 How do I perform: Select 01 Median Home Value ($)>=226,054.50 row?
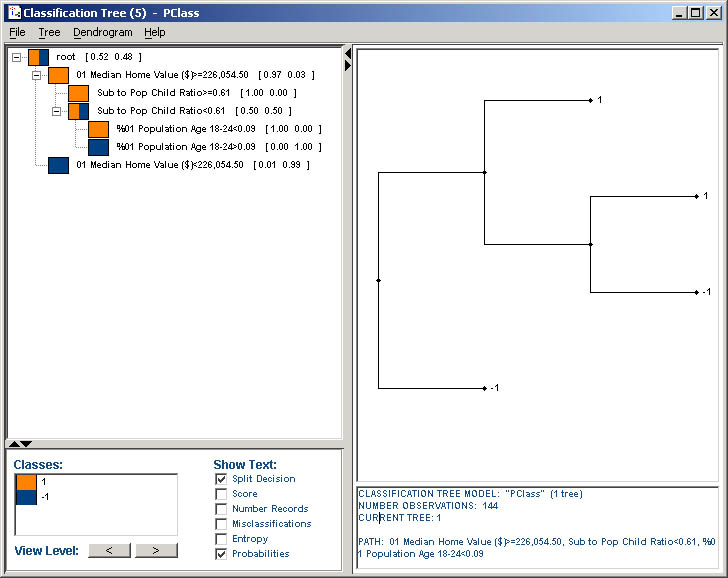pyautogui.click(x=195, y=75)
